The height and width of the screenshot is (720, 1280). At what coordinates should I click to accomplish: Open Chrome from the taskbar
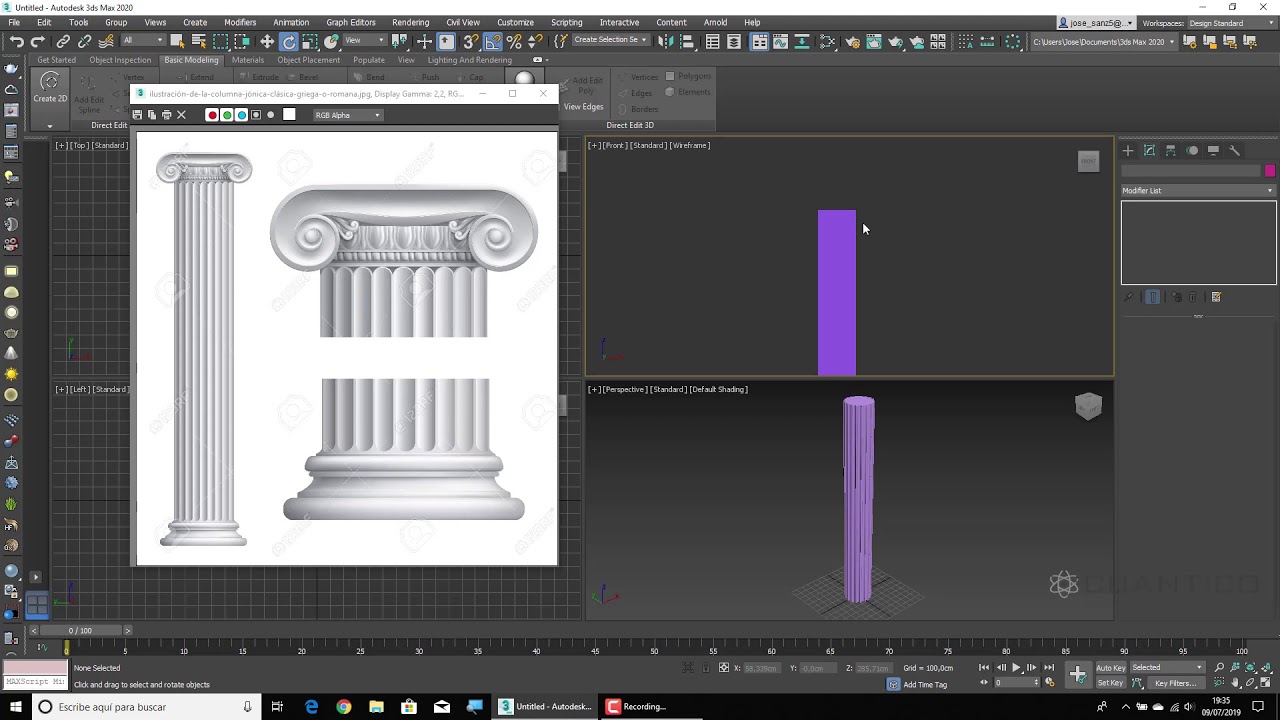click(344, 707)
